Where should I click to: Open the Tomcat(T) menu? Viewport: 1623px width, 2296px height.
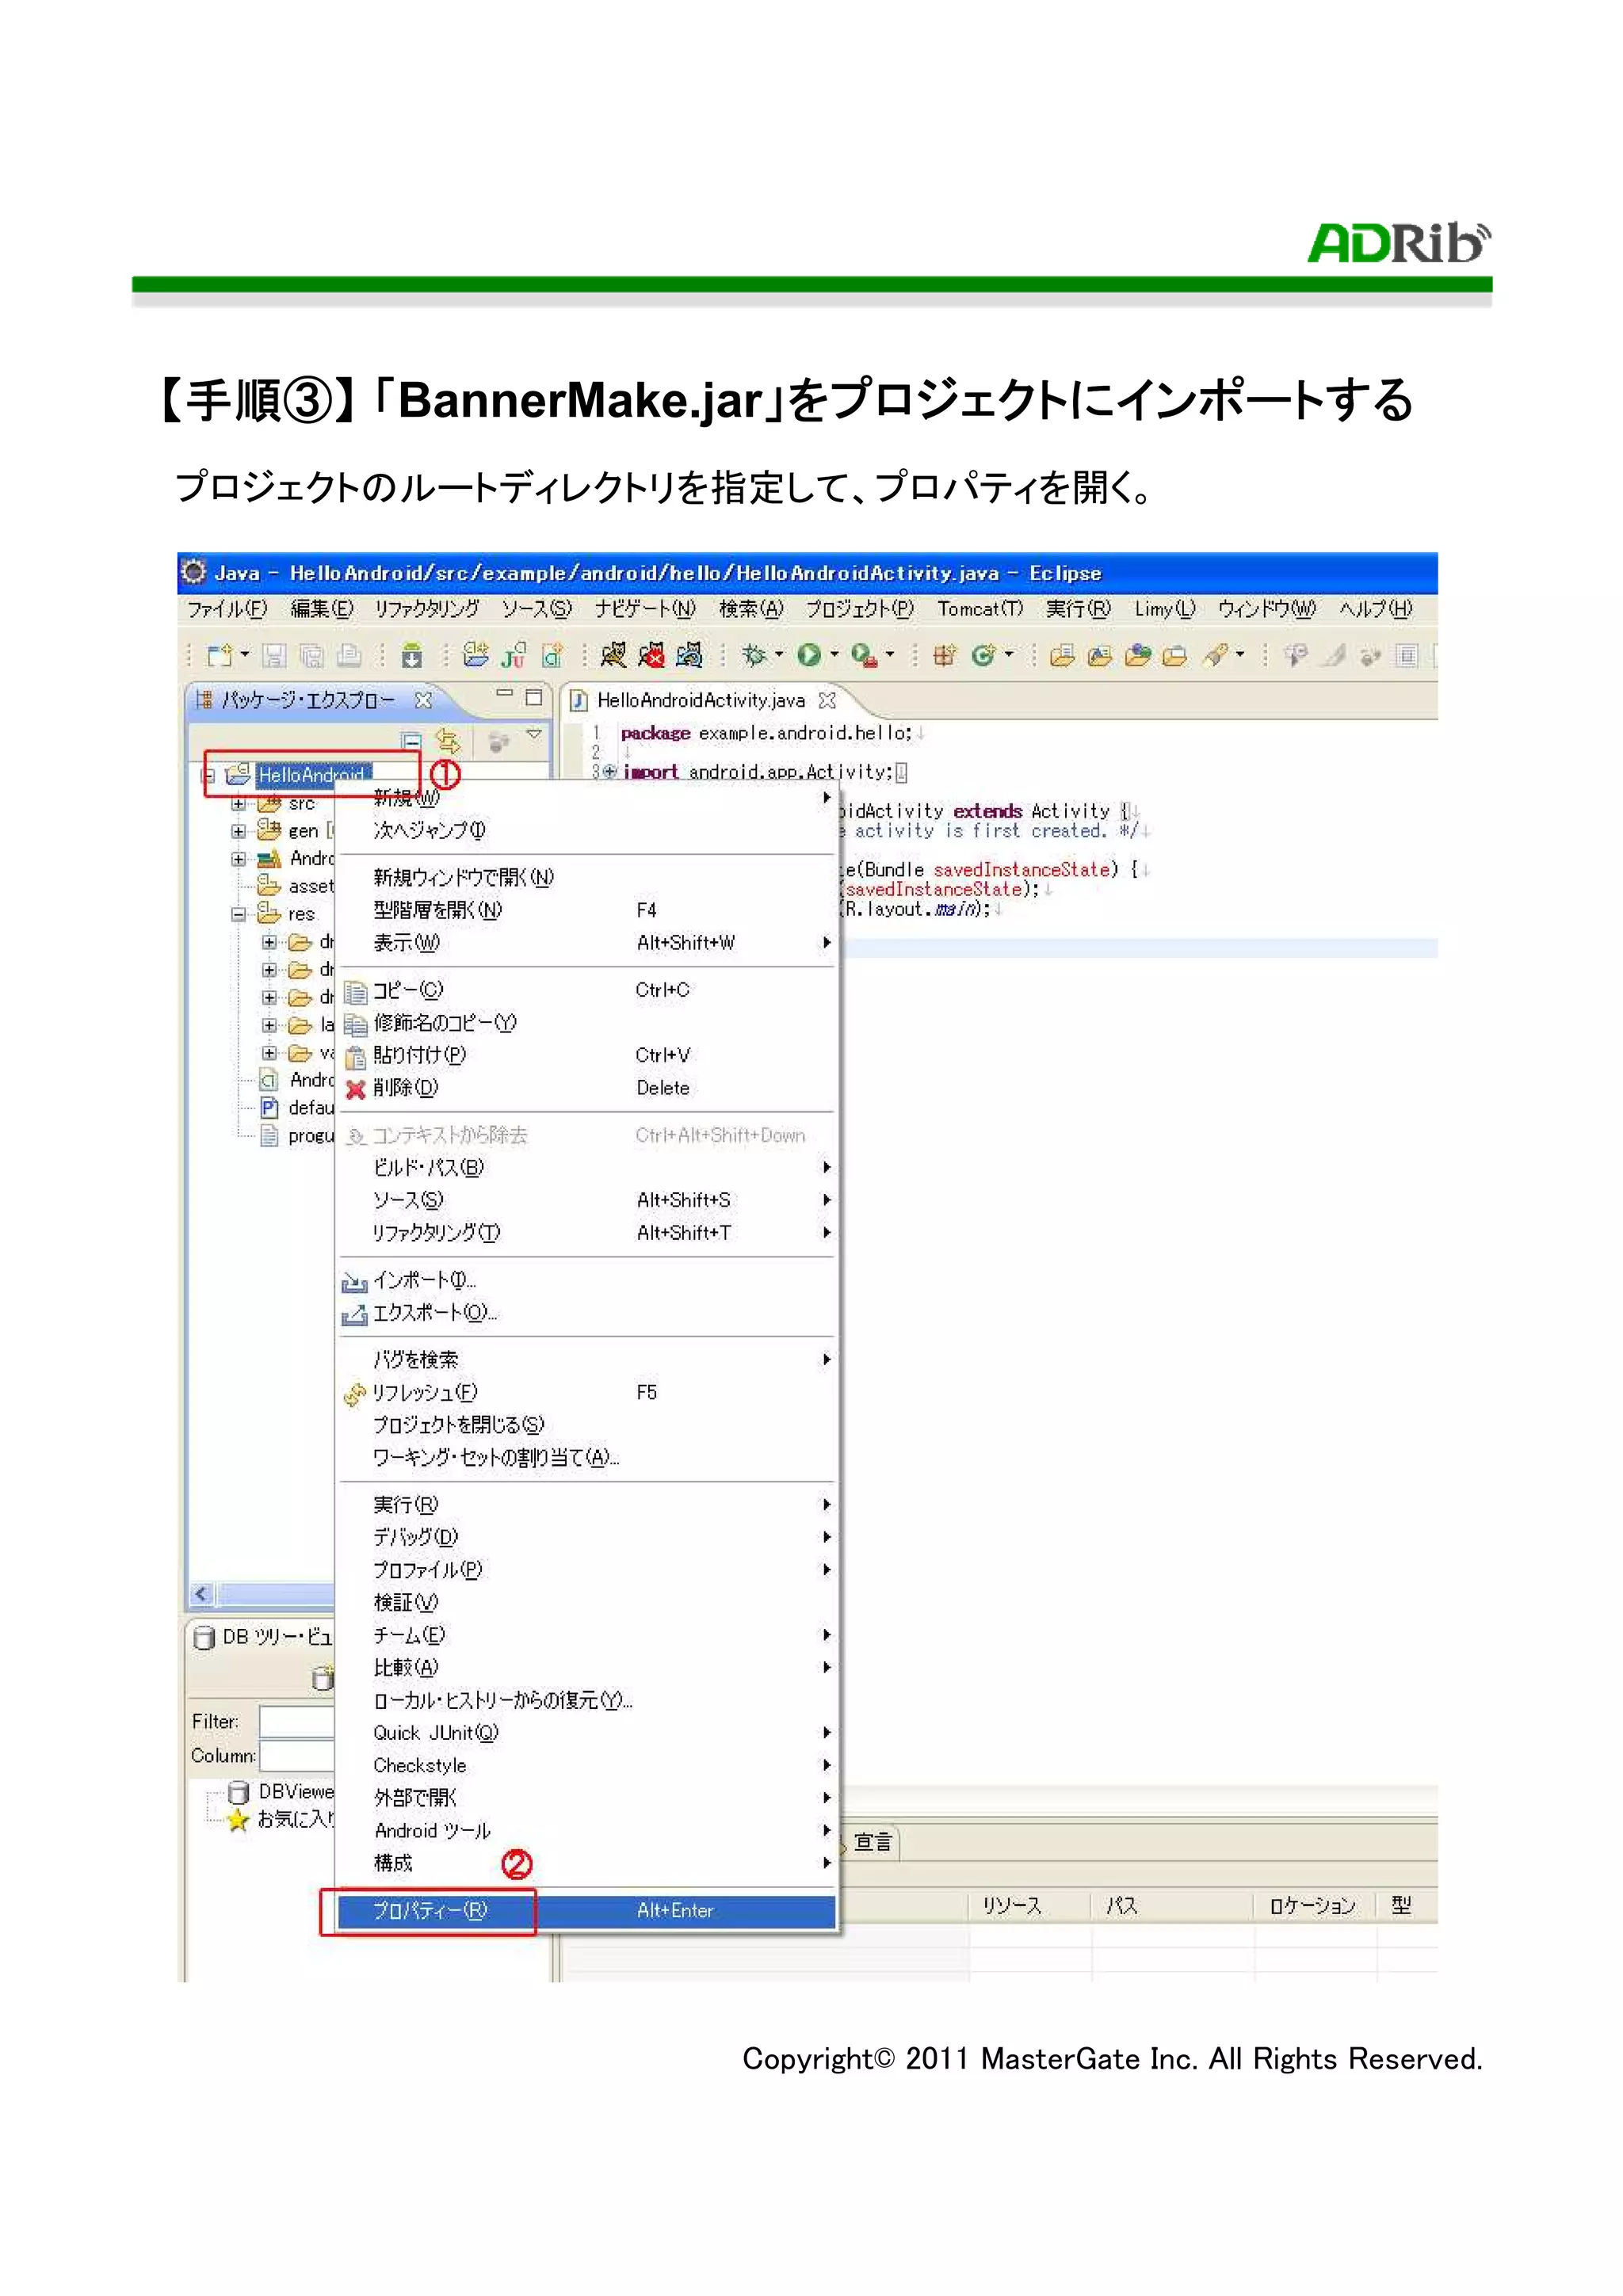980,609
